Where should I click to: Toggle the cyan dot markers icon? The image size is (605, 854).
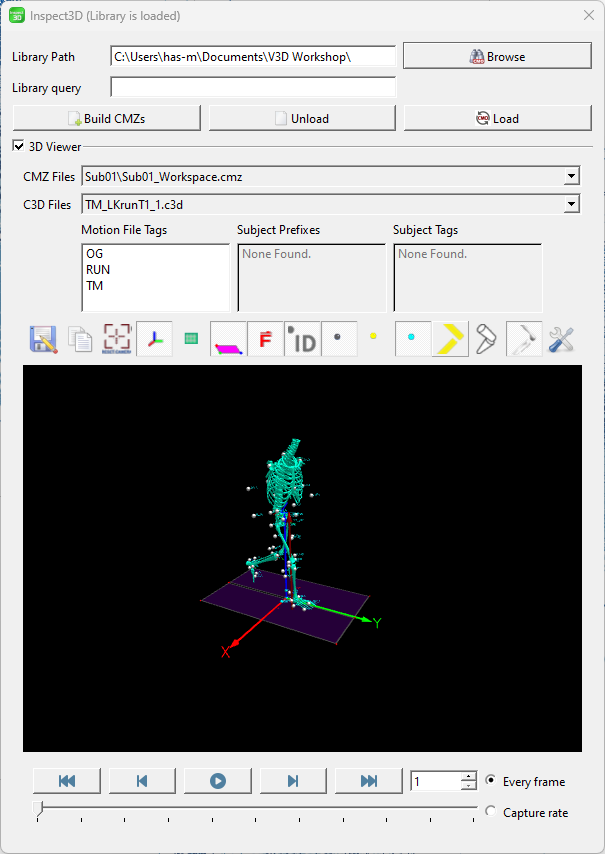pyautogui.click(x=413, y=339)
